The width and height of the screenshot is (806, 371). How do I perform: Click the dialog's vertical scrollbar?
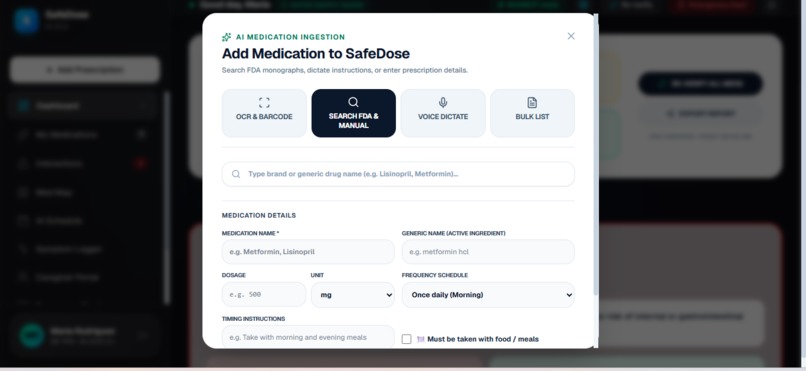[x=596, y=154]
